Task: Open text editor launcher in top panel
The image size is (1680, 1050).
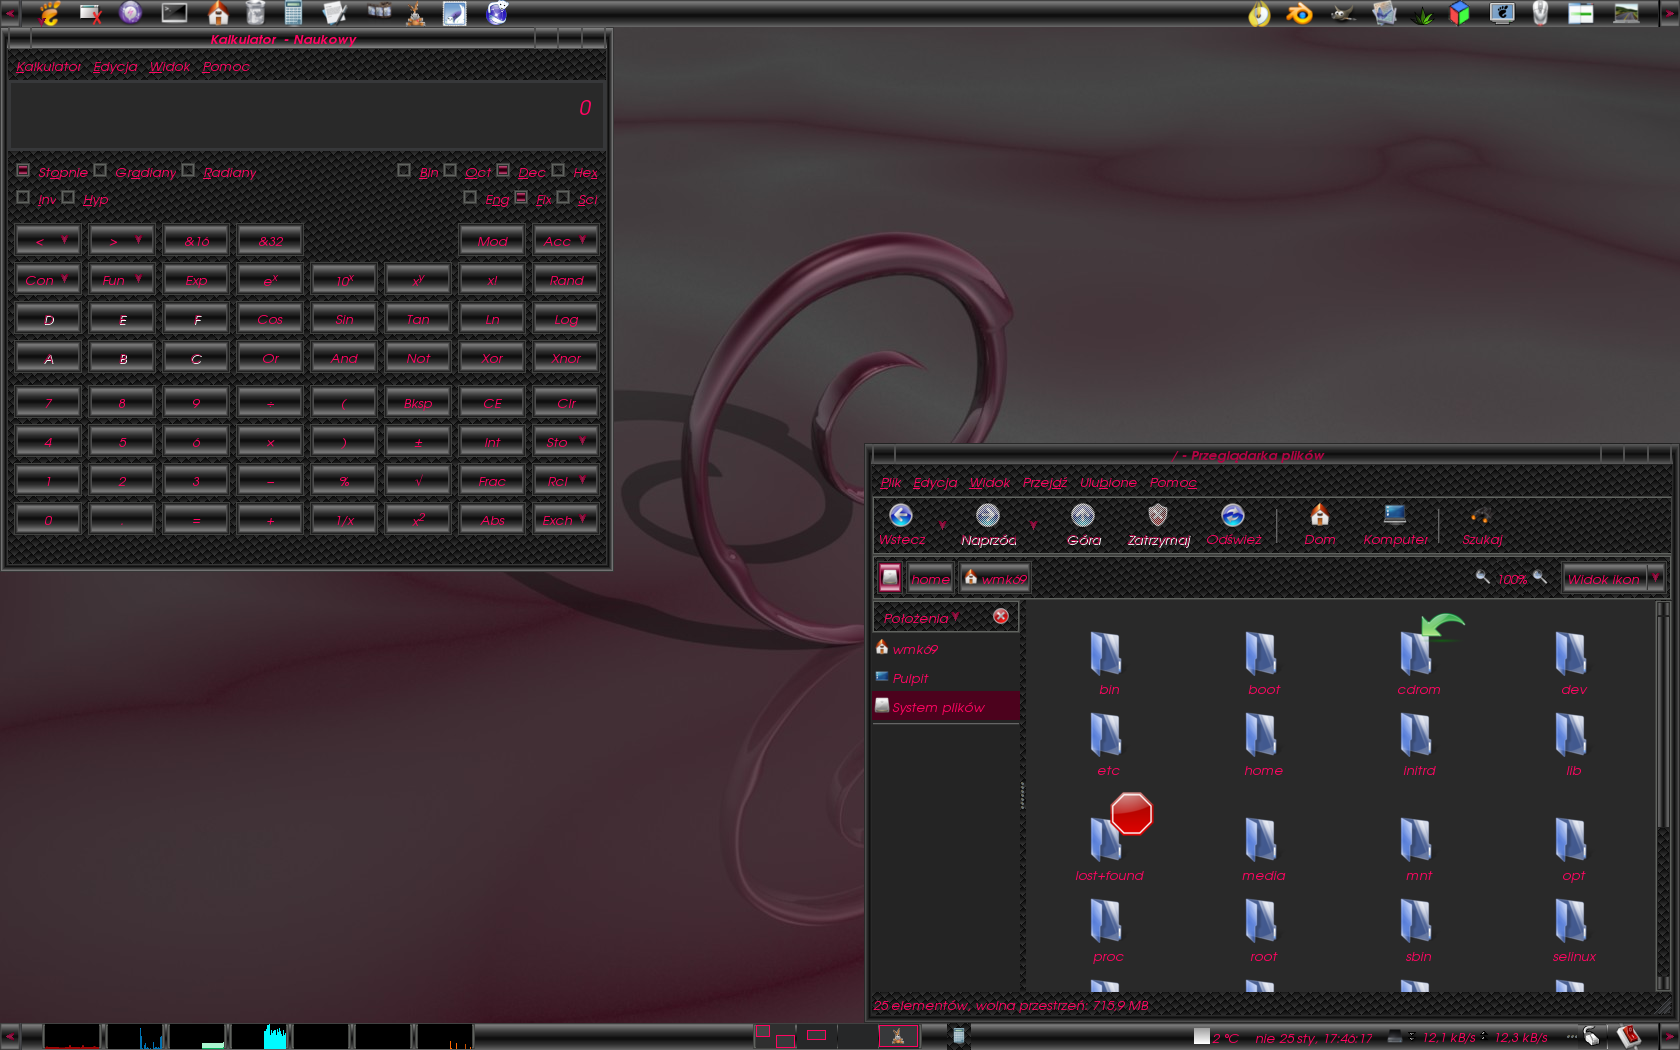Action: pos(334,13)
